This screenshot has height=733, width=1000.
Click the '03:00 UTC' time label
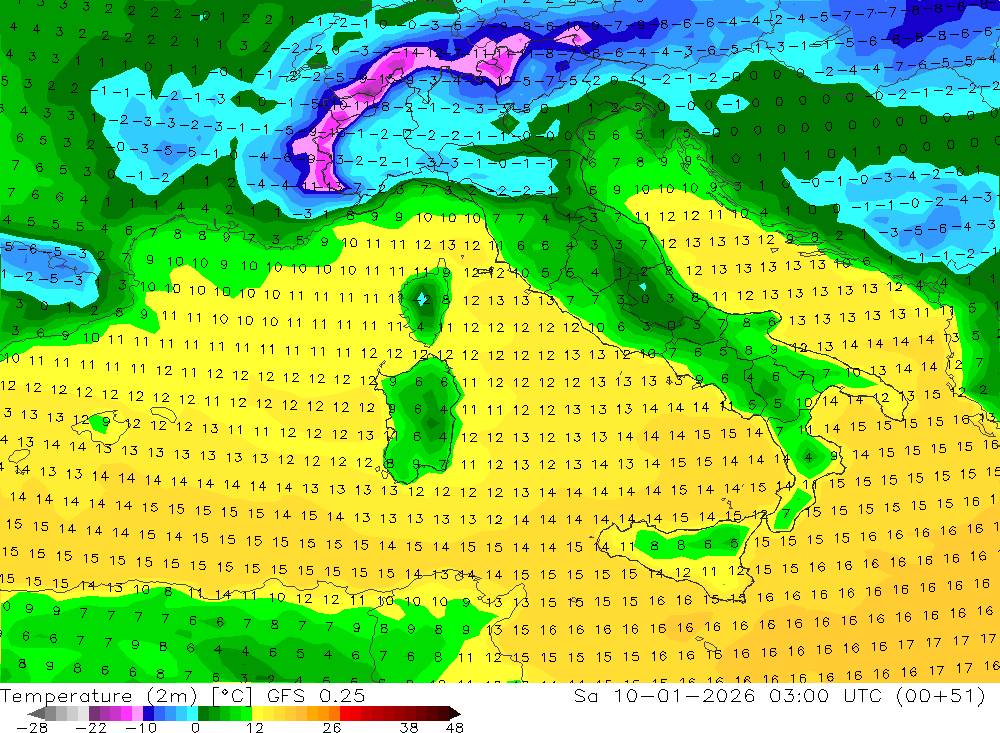[x=828, y=695]
